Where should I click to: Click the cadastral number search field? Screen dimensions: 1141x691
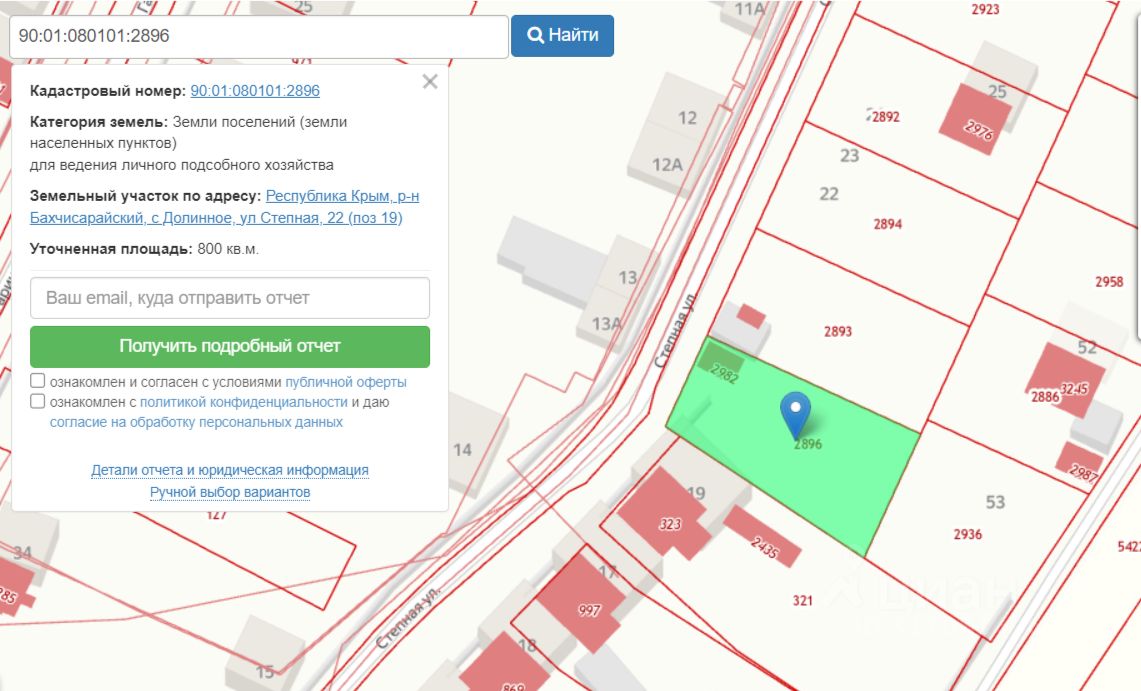coord(258,36)
